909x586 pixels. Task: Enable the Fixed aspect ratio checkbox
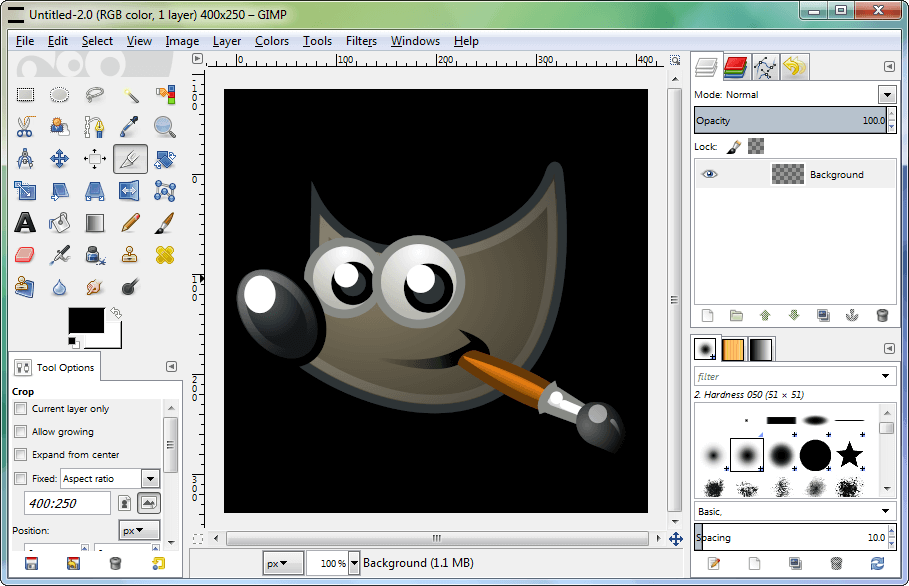20,479
